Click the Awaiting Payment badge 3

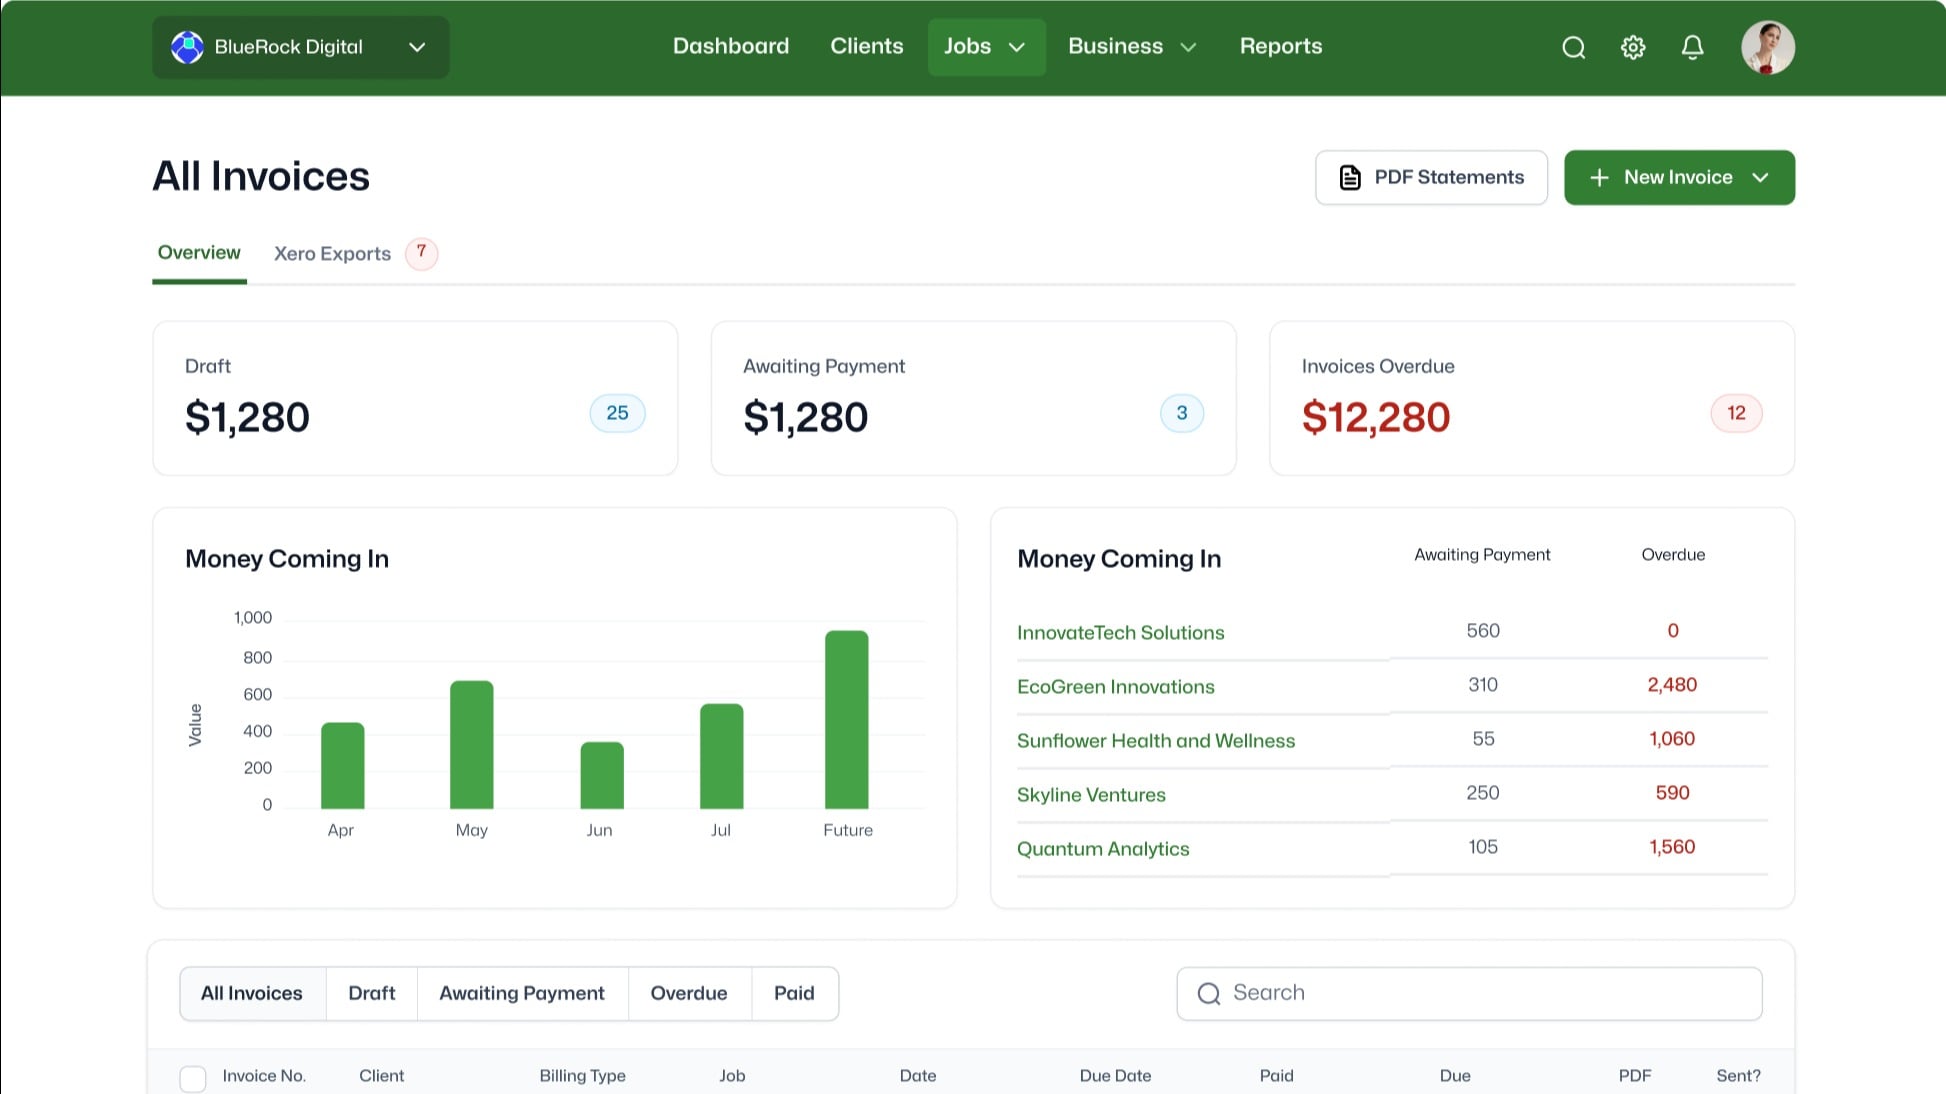point(1181,413)
